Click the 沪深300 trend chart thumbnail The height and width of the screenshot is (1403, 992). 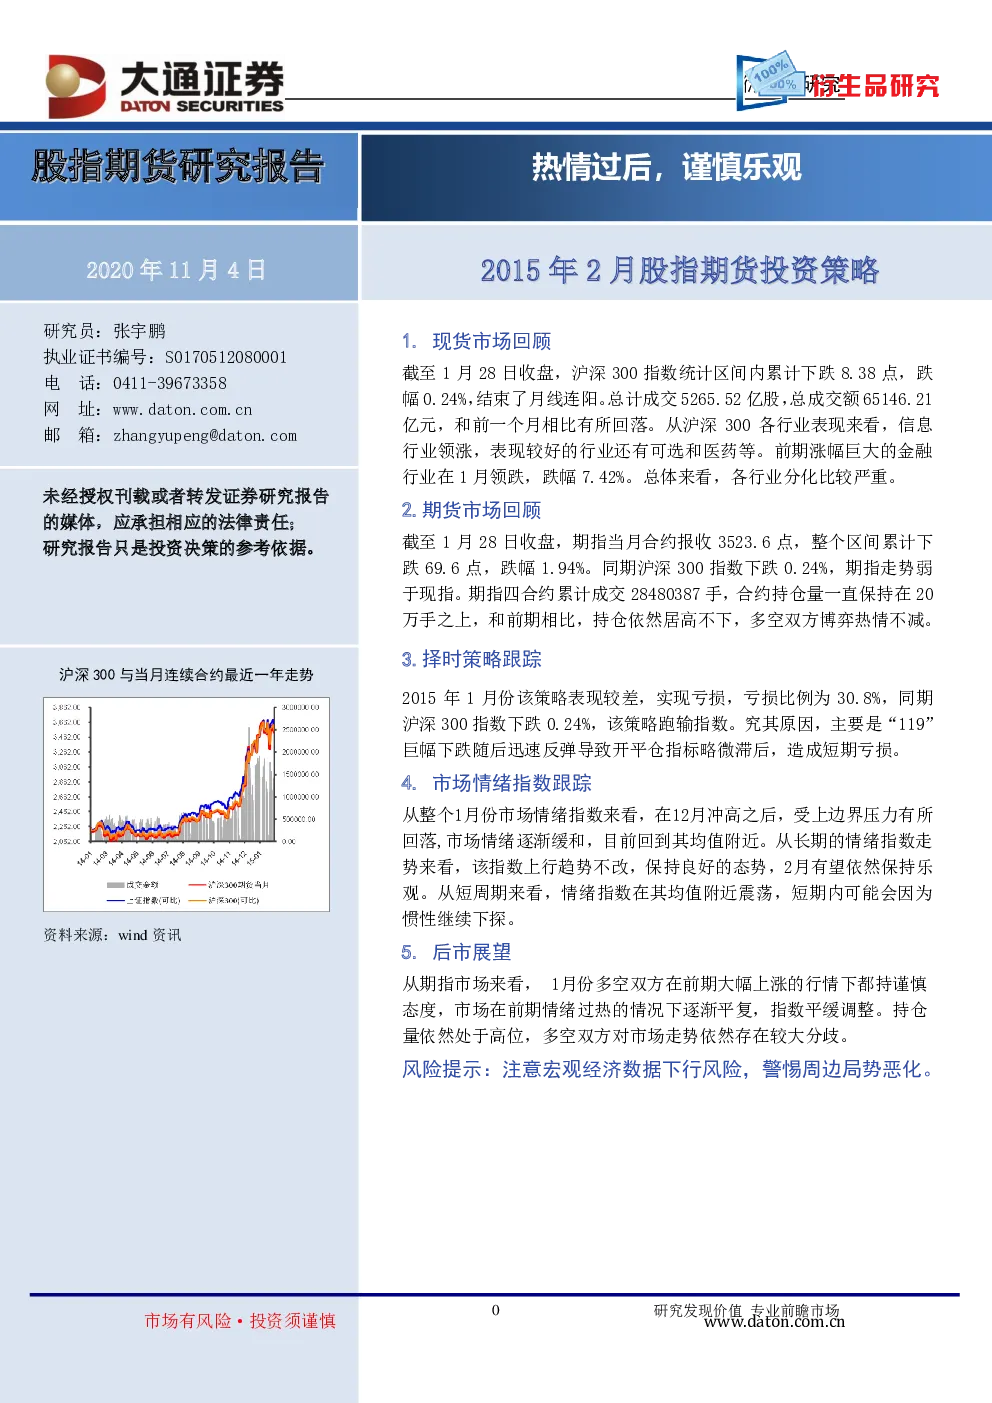186,805
